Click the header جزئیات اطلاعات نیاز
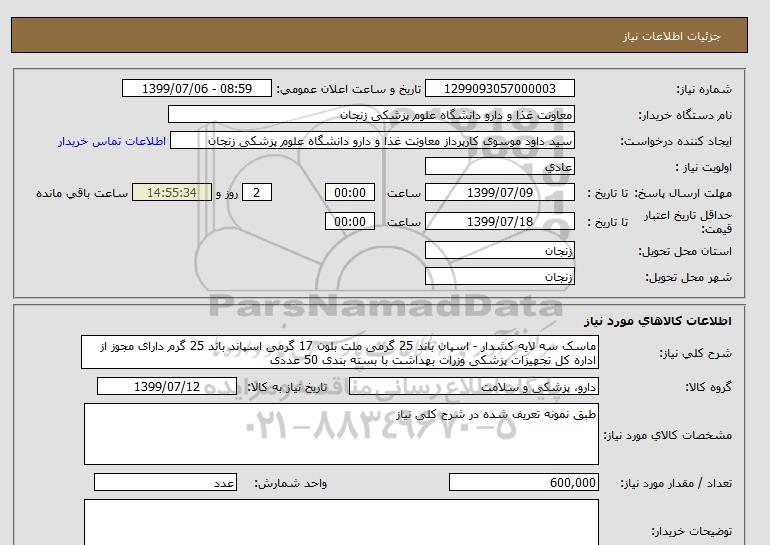This screenshot has height=545, width=770. [x=671, y=36]
